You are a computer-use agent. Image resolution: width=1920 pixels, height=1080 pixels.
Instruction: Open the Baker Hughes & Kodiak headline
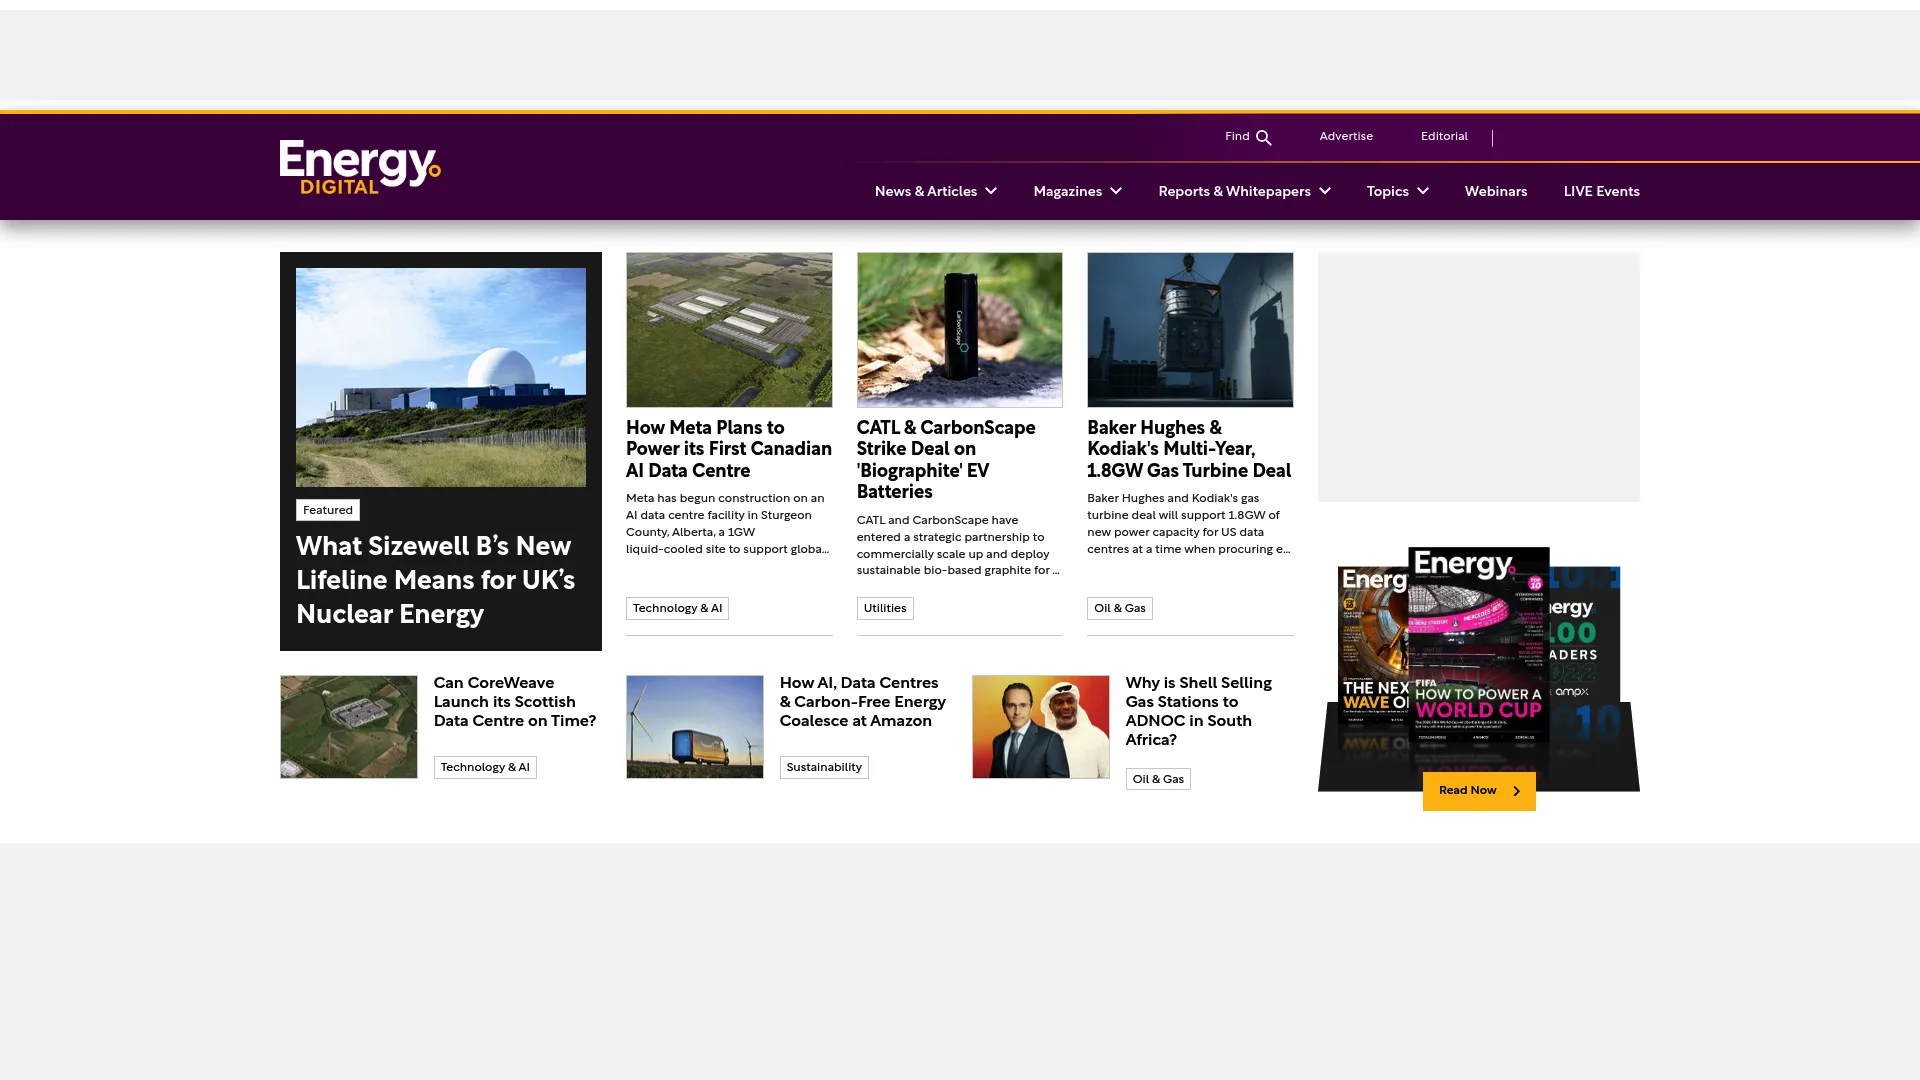[x=1189, y=449]
